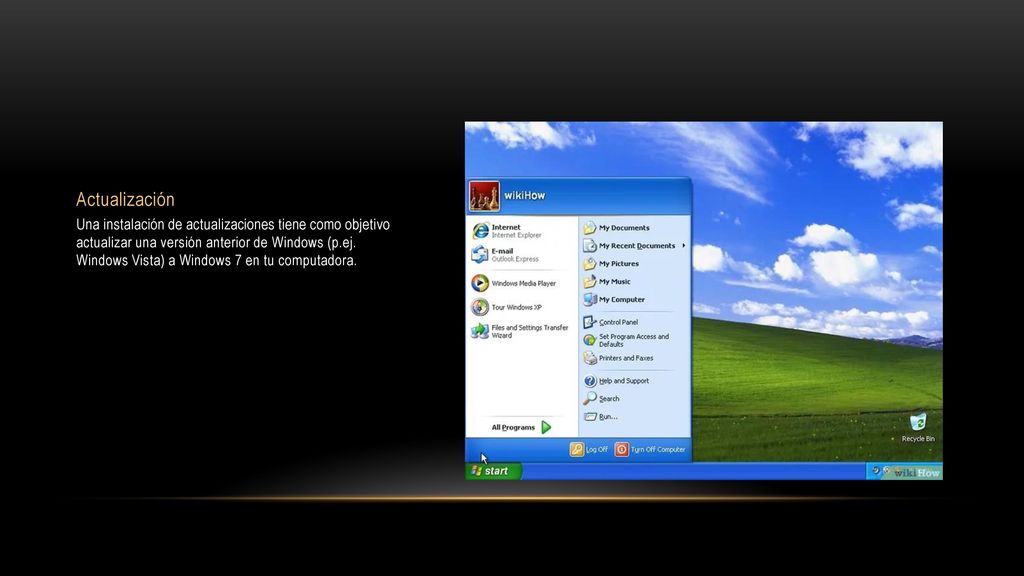Click the Turn Off Computer button
The image size is (1024, 576).
click(650, 449)
